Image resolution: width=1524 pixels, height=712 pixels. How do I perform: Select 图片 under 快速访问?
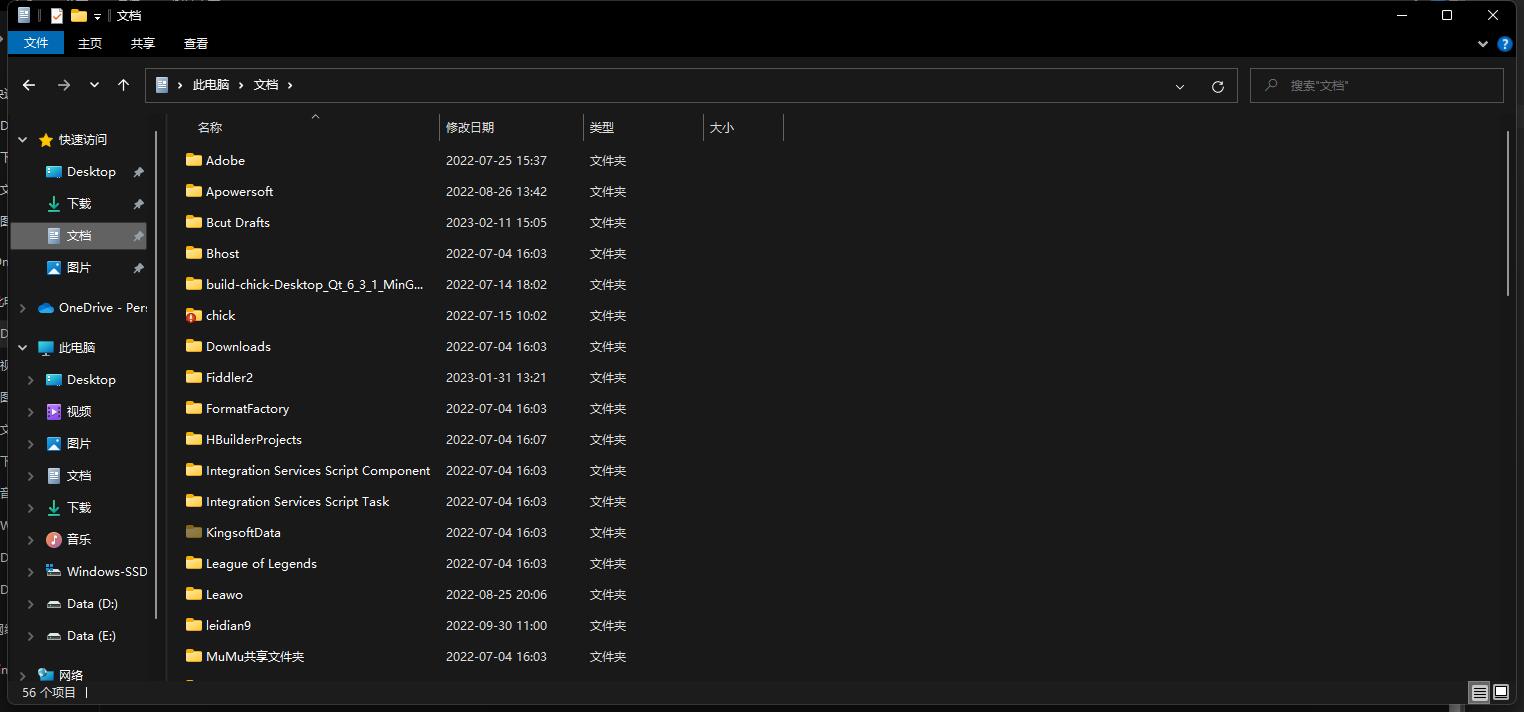78,268
